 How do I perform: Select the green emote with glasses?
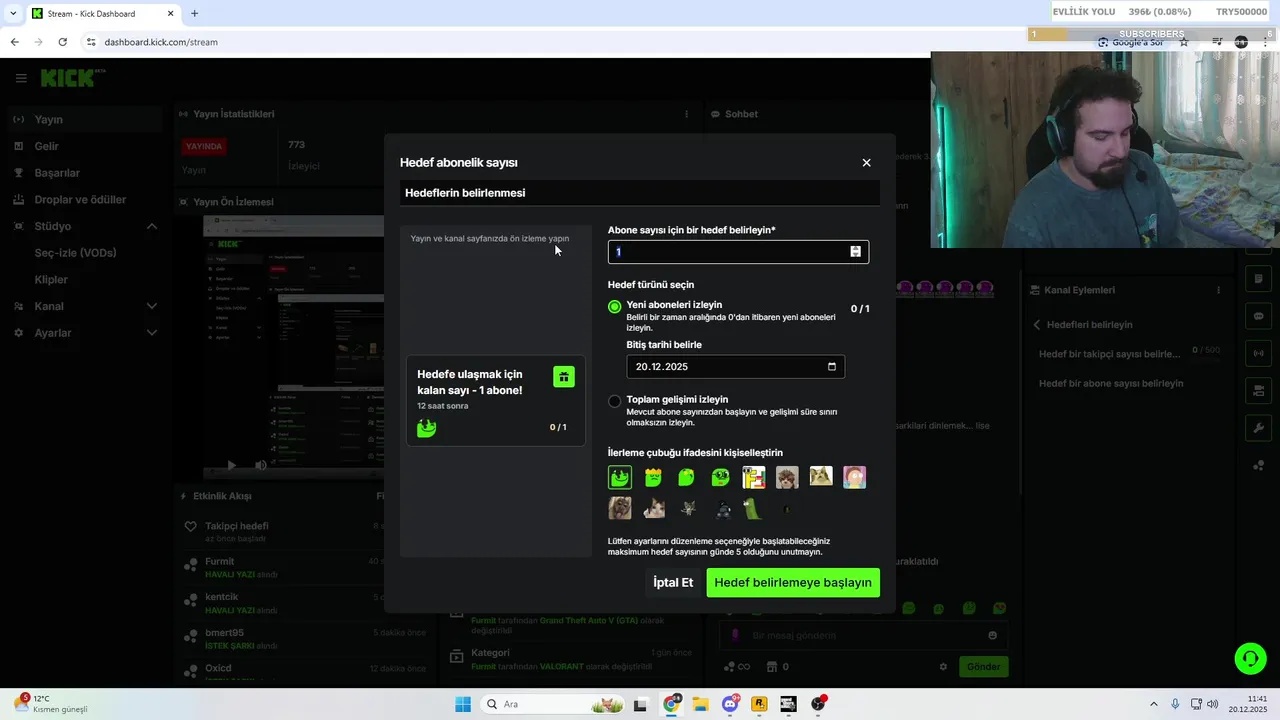click(720, 477)
